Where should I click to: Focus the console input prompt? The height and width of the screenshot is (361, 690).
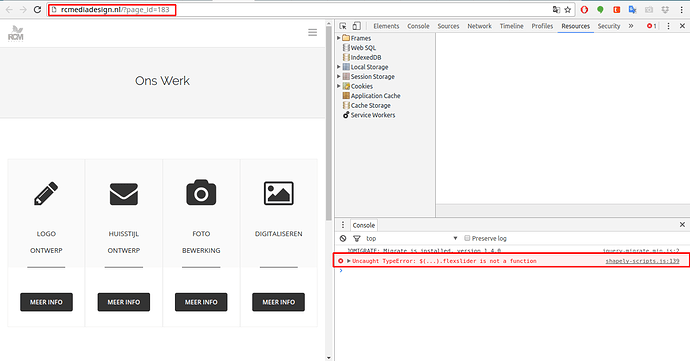[513, 271]
